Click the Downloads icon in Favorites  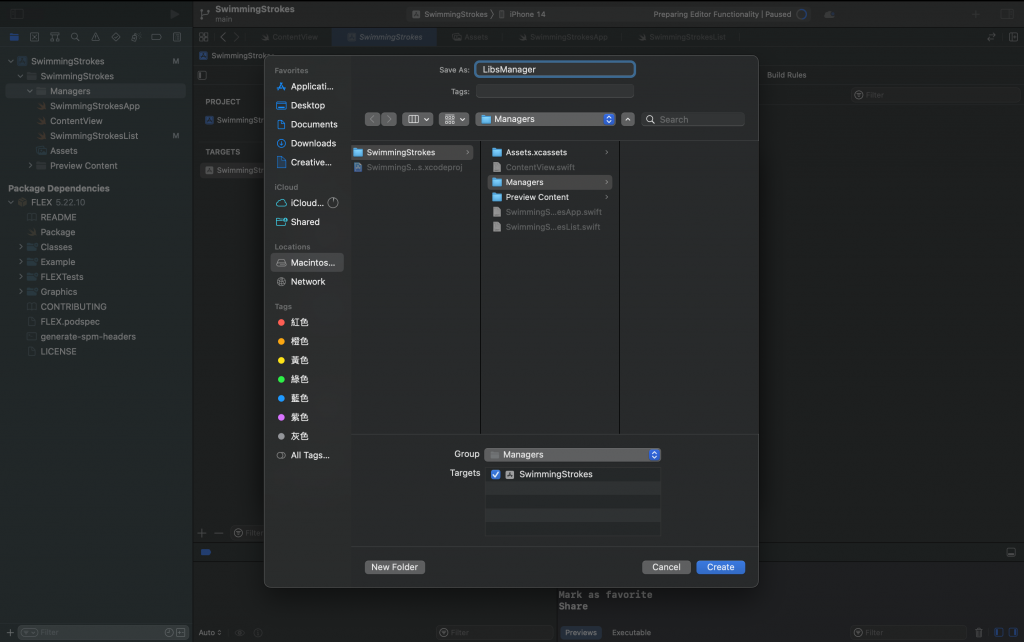[281, 143]
